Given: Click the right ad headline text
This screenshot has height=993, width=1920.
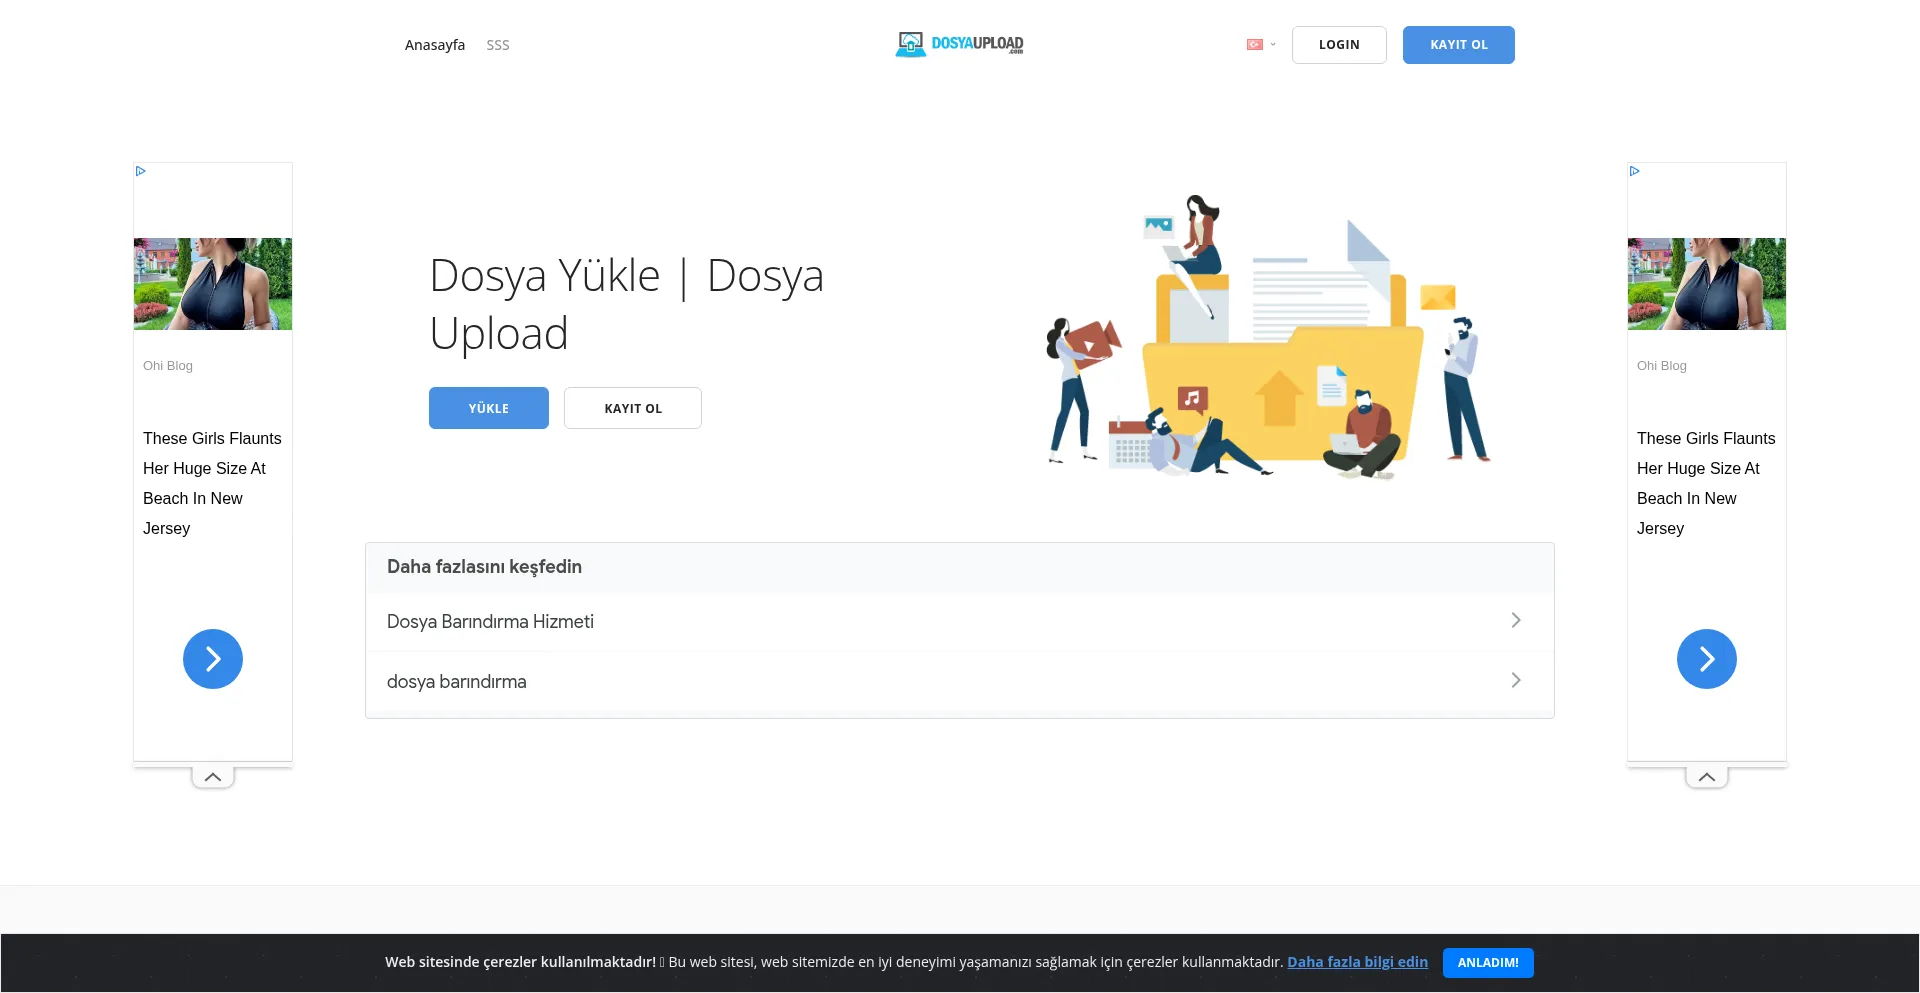Looking at the screenshot, I should 1706,483.
